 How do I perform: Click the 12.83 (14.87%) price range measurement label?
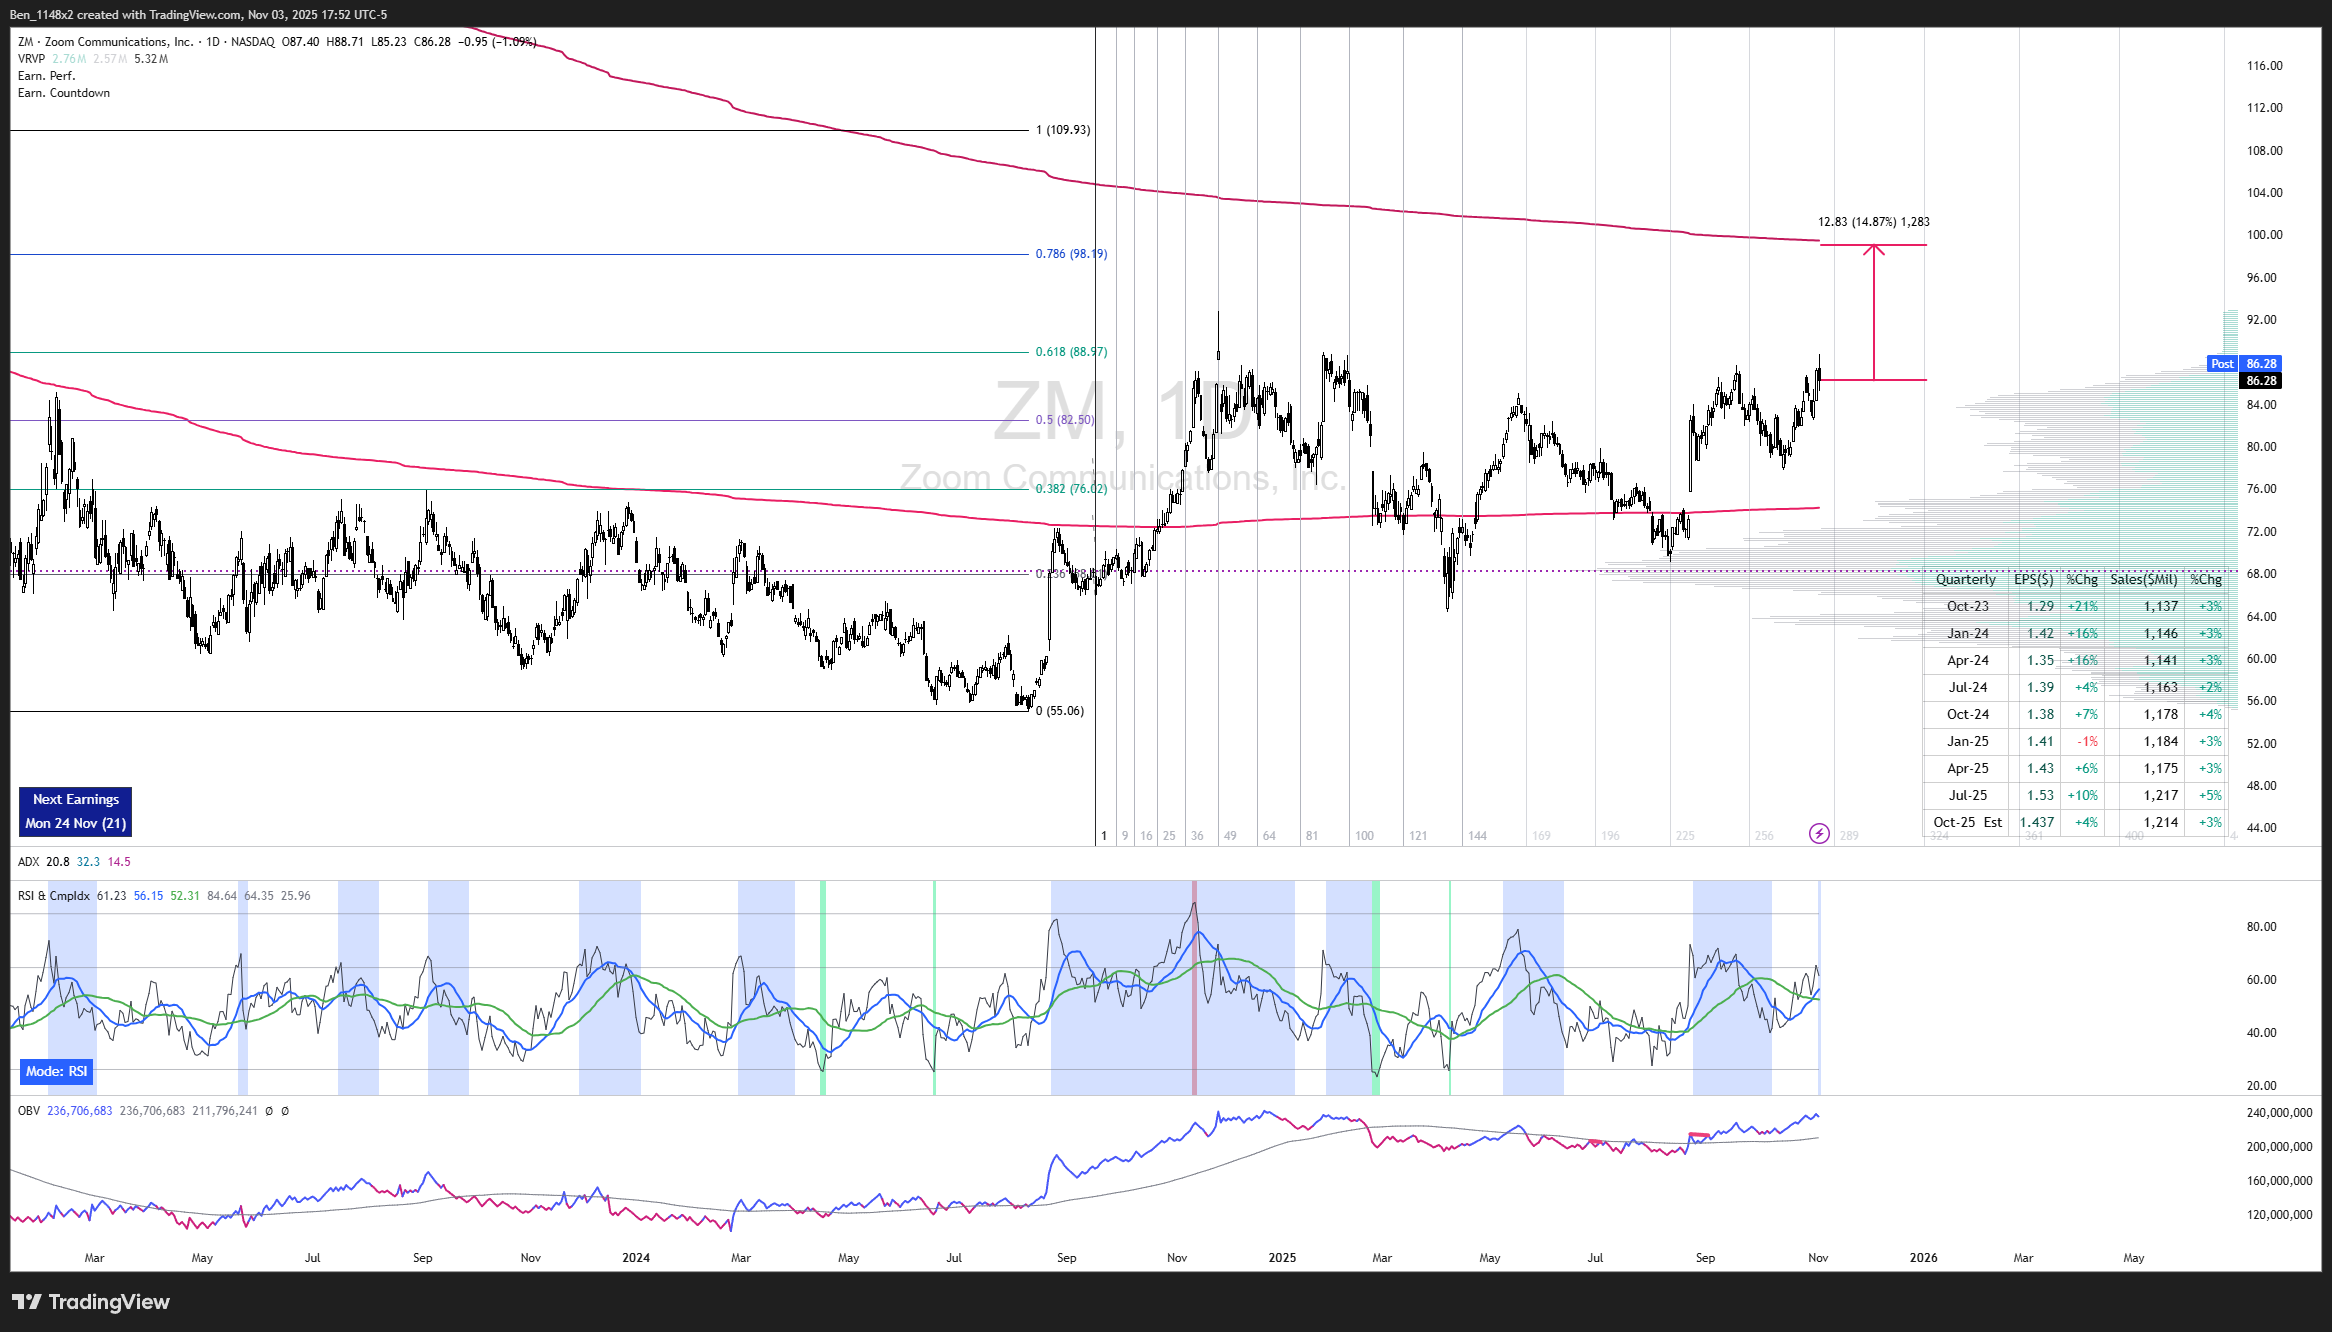(x=1873, y=222)
